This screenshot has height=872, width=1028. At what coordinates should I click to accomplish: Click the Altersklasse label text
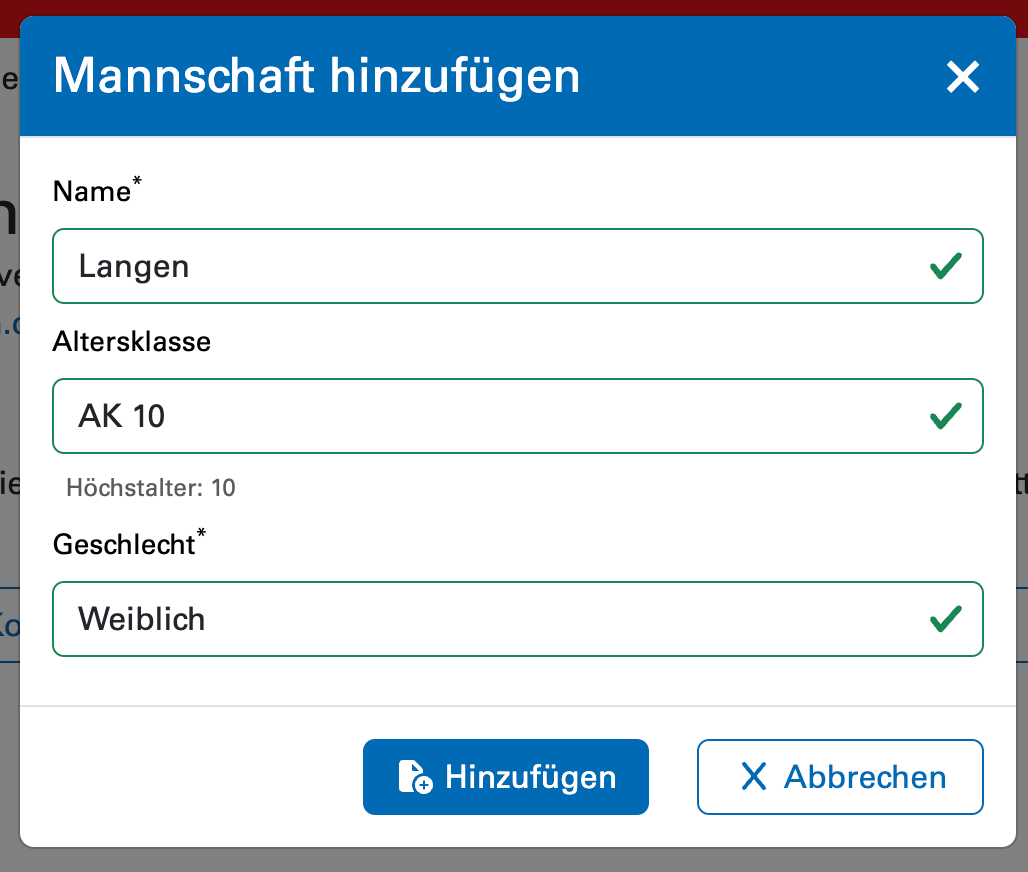(131, 342)
